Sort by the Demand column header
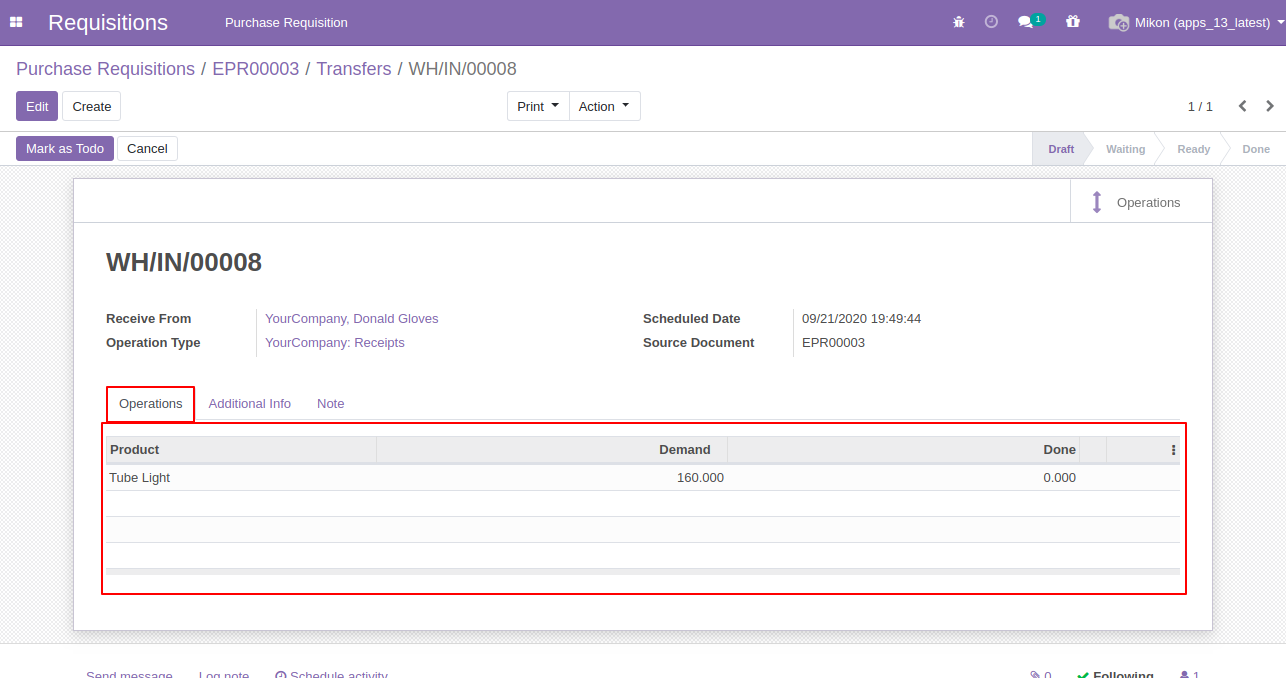 pyautogui.click(x=552, y=450)
